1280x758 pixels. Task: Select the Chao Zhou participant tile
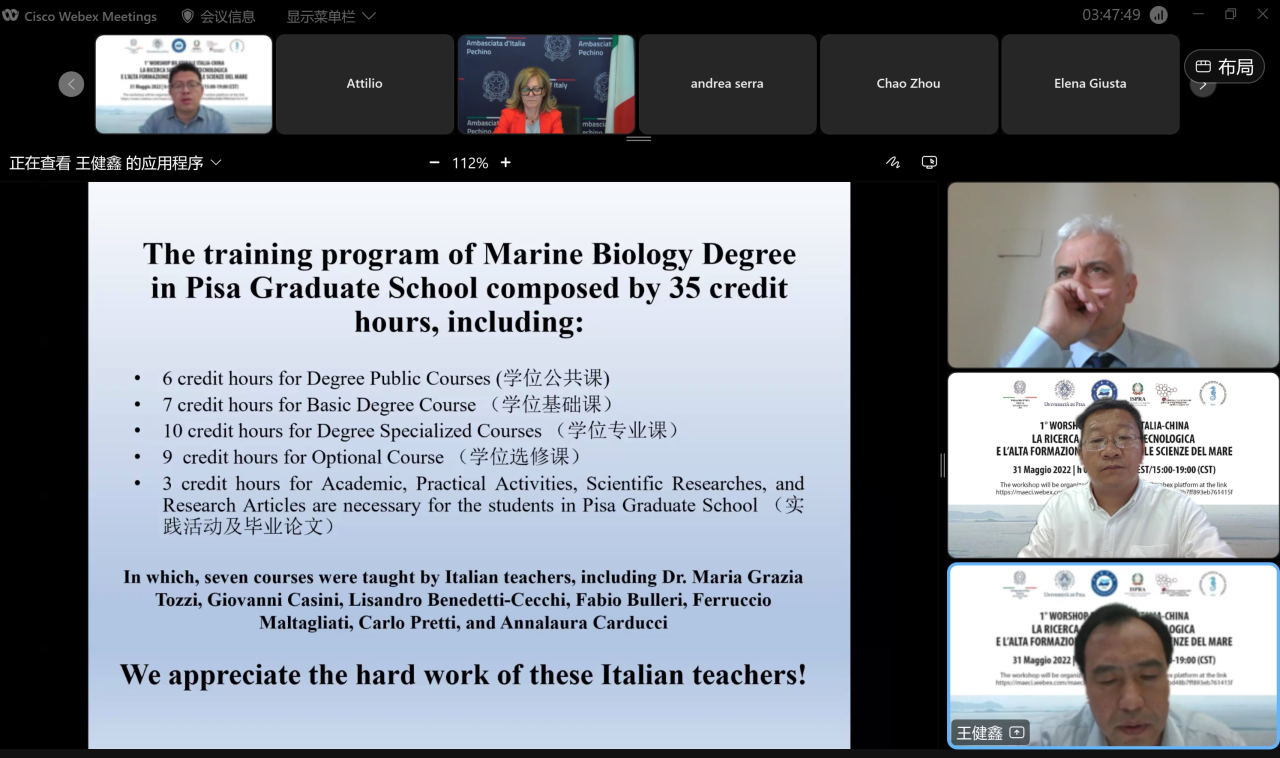tap(908, 84)
